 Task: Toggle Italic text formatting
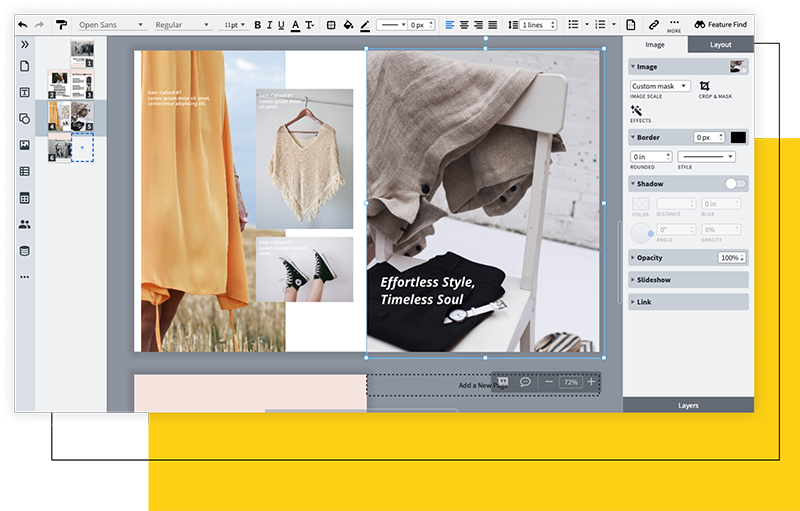[269, 25]
